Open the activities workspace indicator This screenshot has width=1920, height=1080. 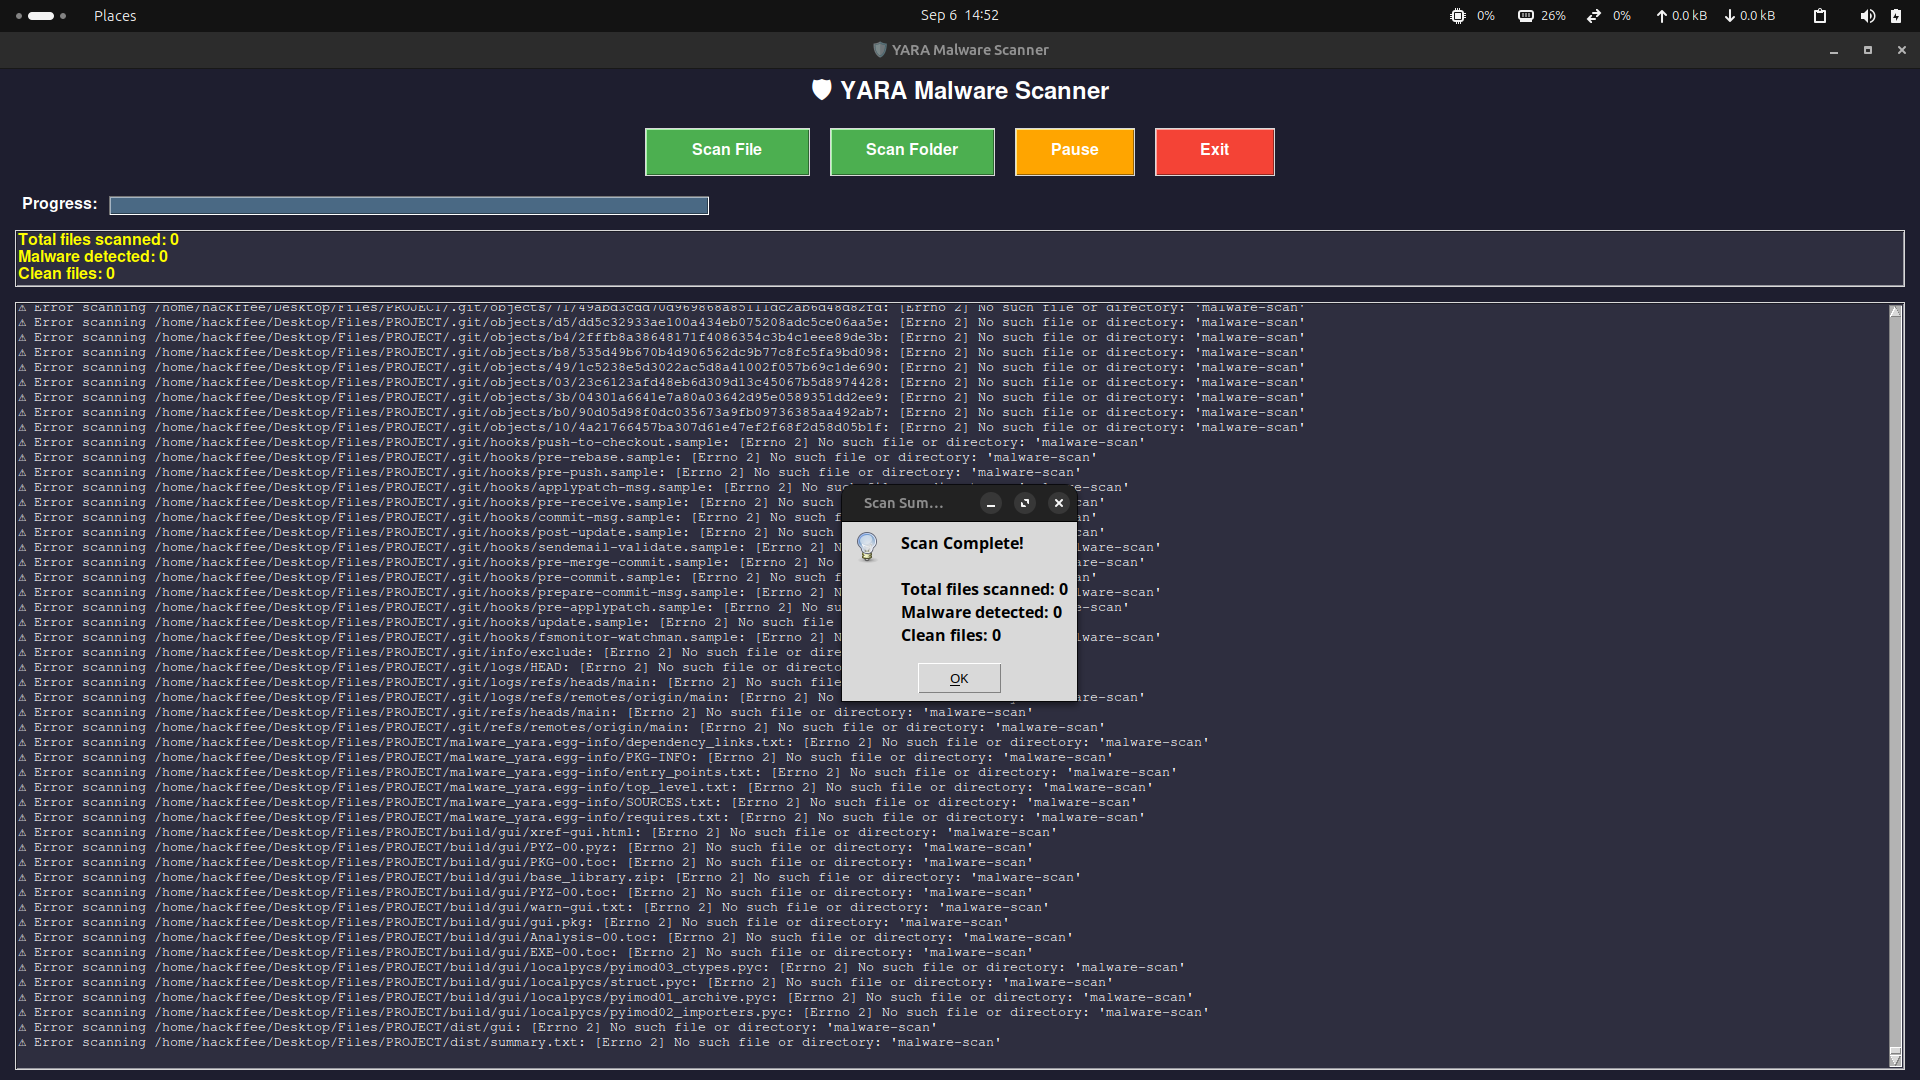(x=41, y=16)
